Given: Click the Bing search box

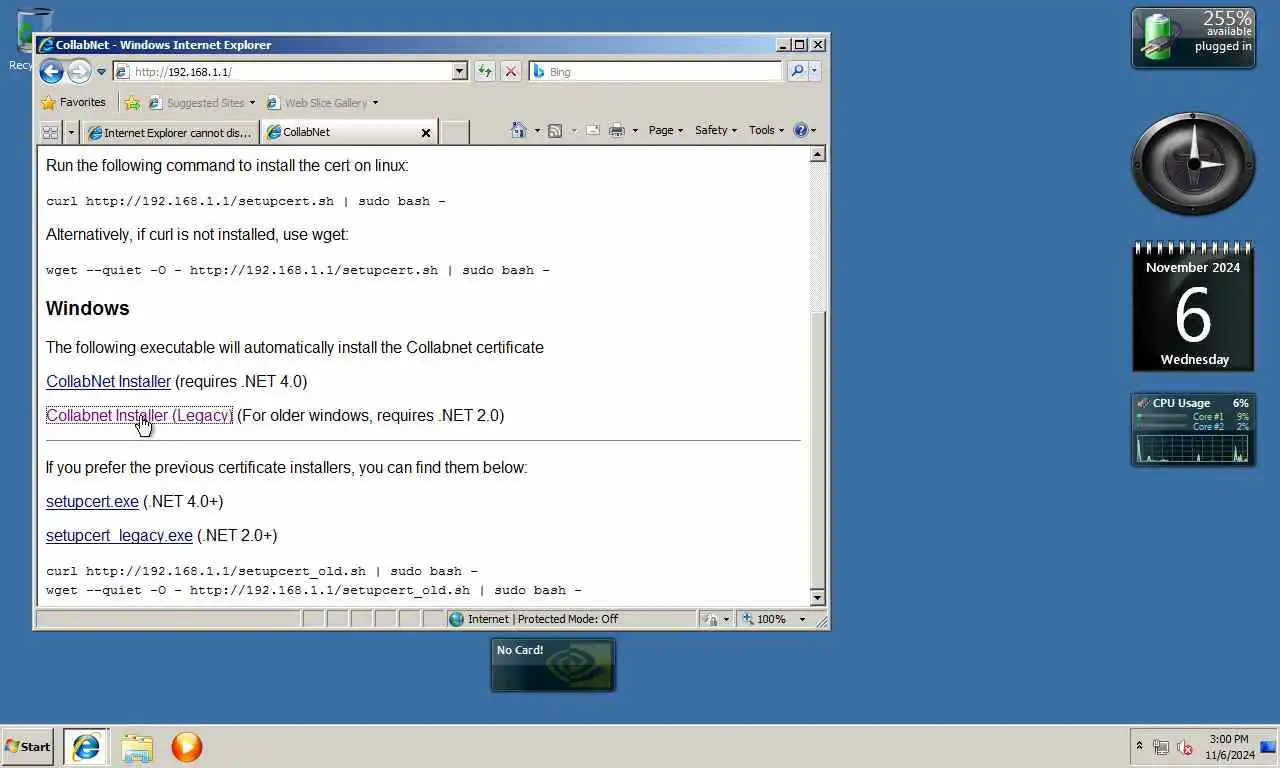Looking at the screenshot, I should (655, 72).
